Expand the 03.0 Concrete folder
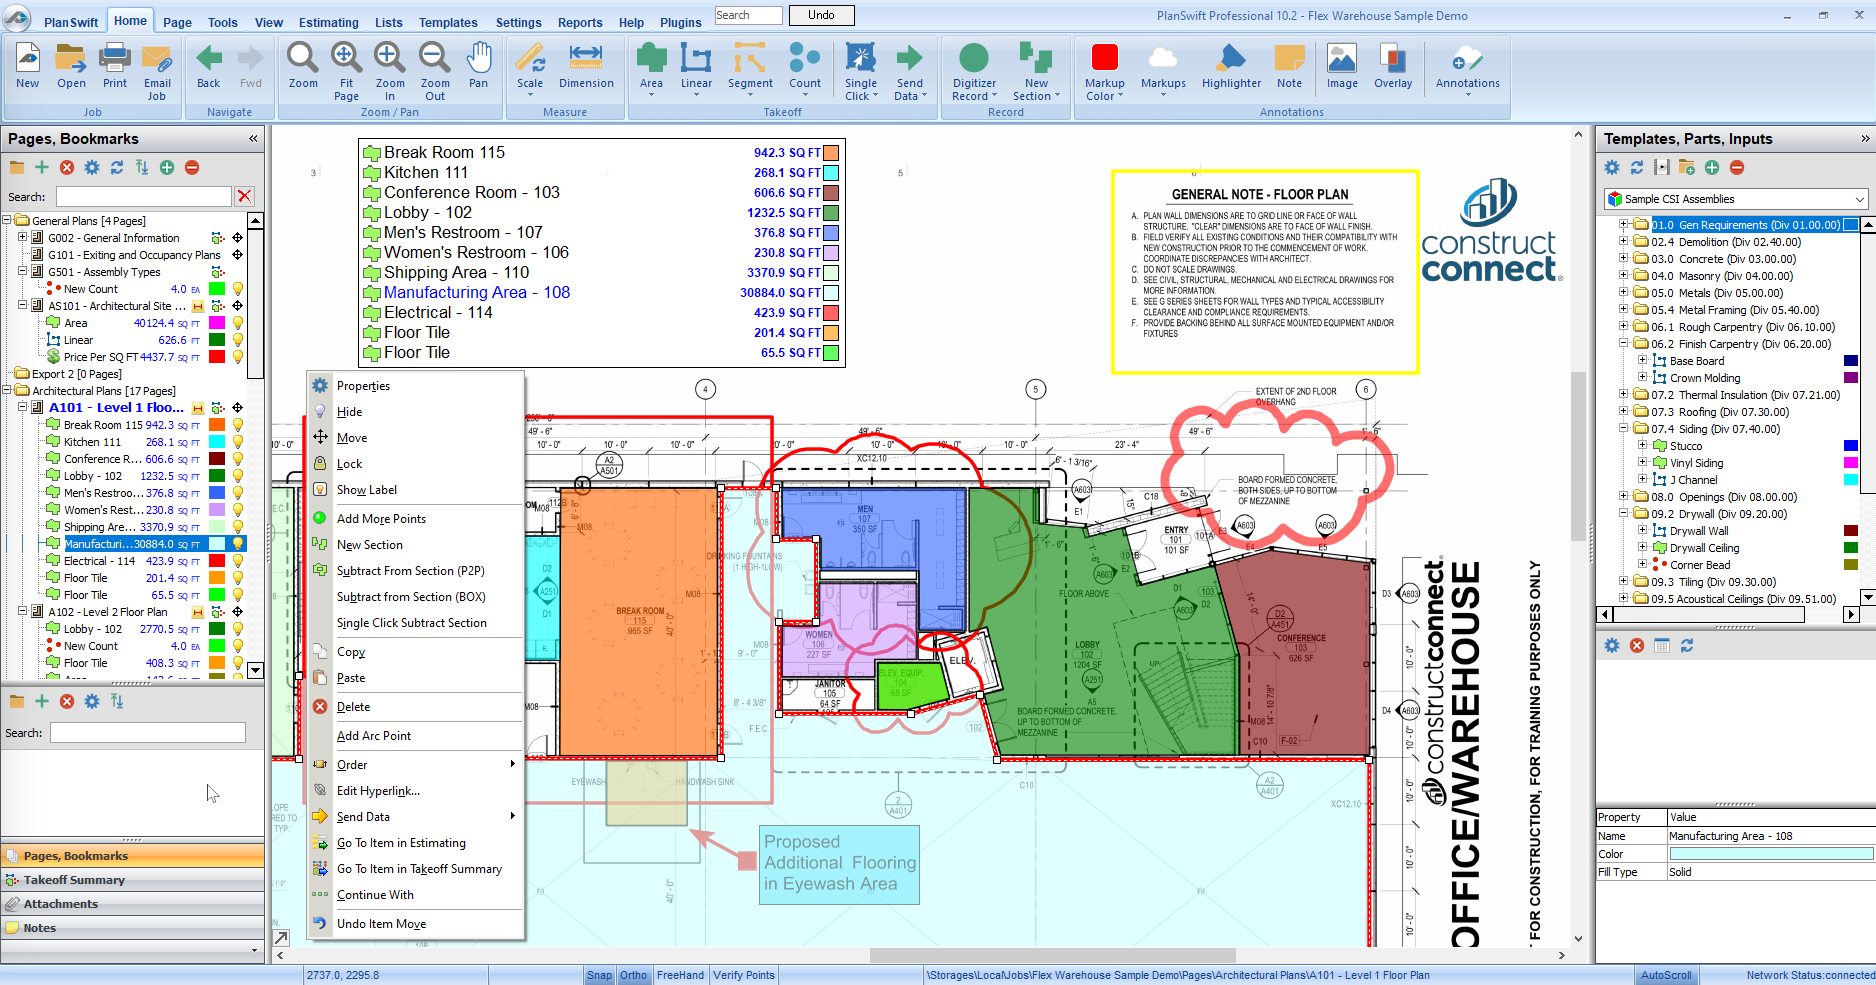The height and width of the screenshot is (985, 1876). [1624, 259]
